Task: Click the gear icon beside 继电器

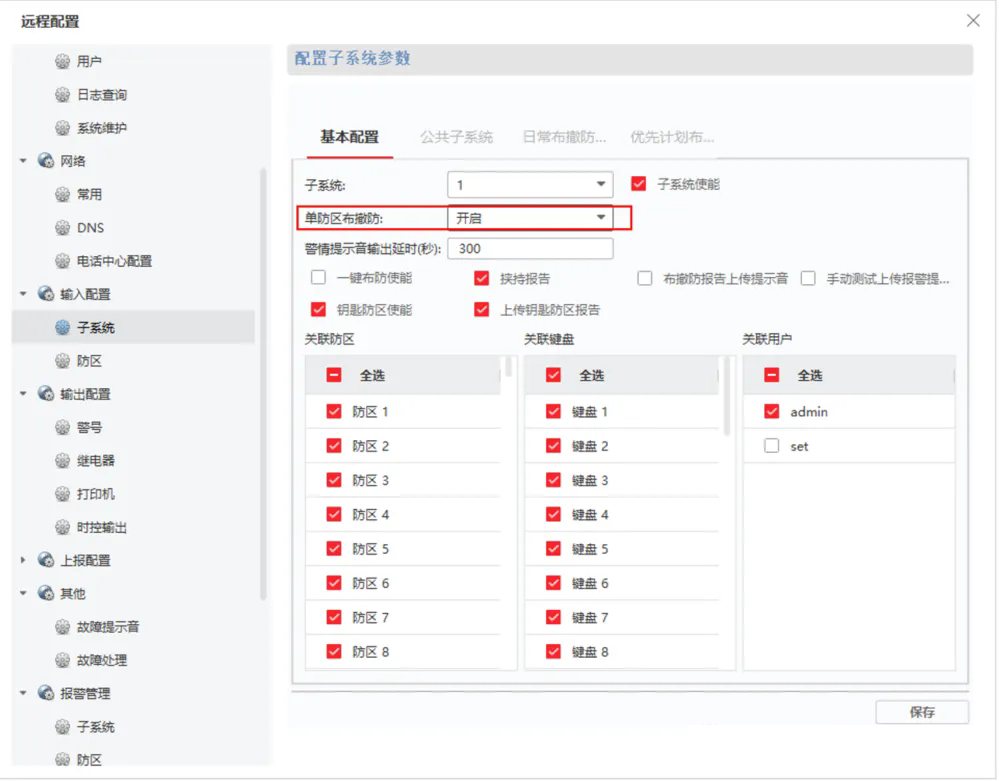Action: pyautogui.click(x=62, y=461)
